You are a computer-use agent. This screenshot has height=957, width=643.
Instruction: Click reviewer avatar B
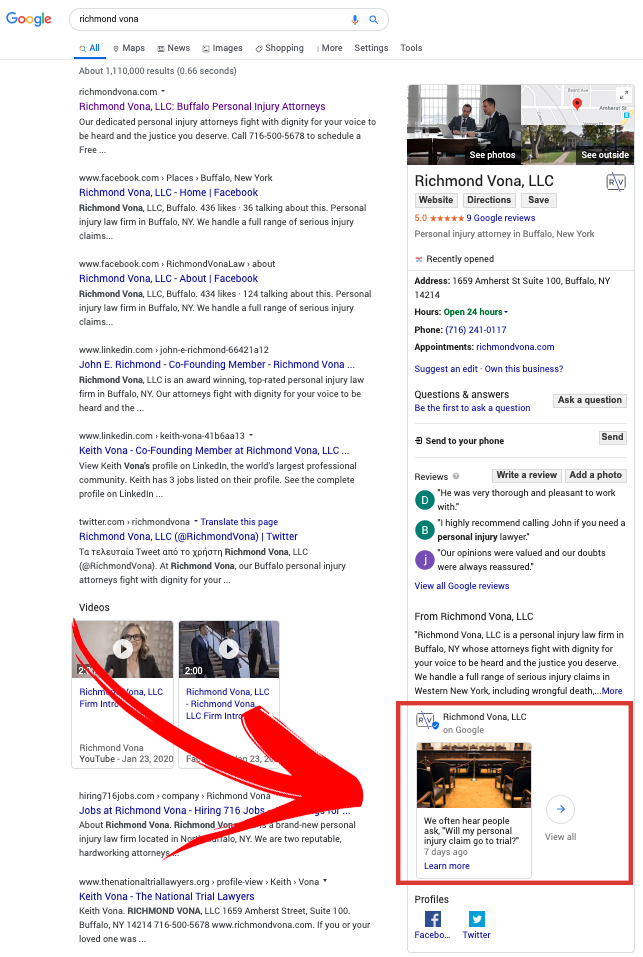[x=425, y=530]
